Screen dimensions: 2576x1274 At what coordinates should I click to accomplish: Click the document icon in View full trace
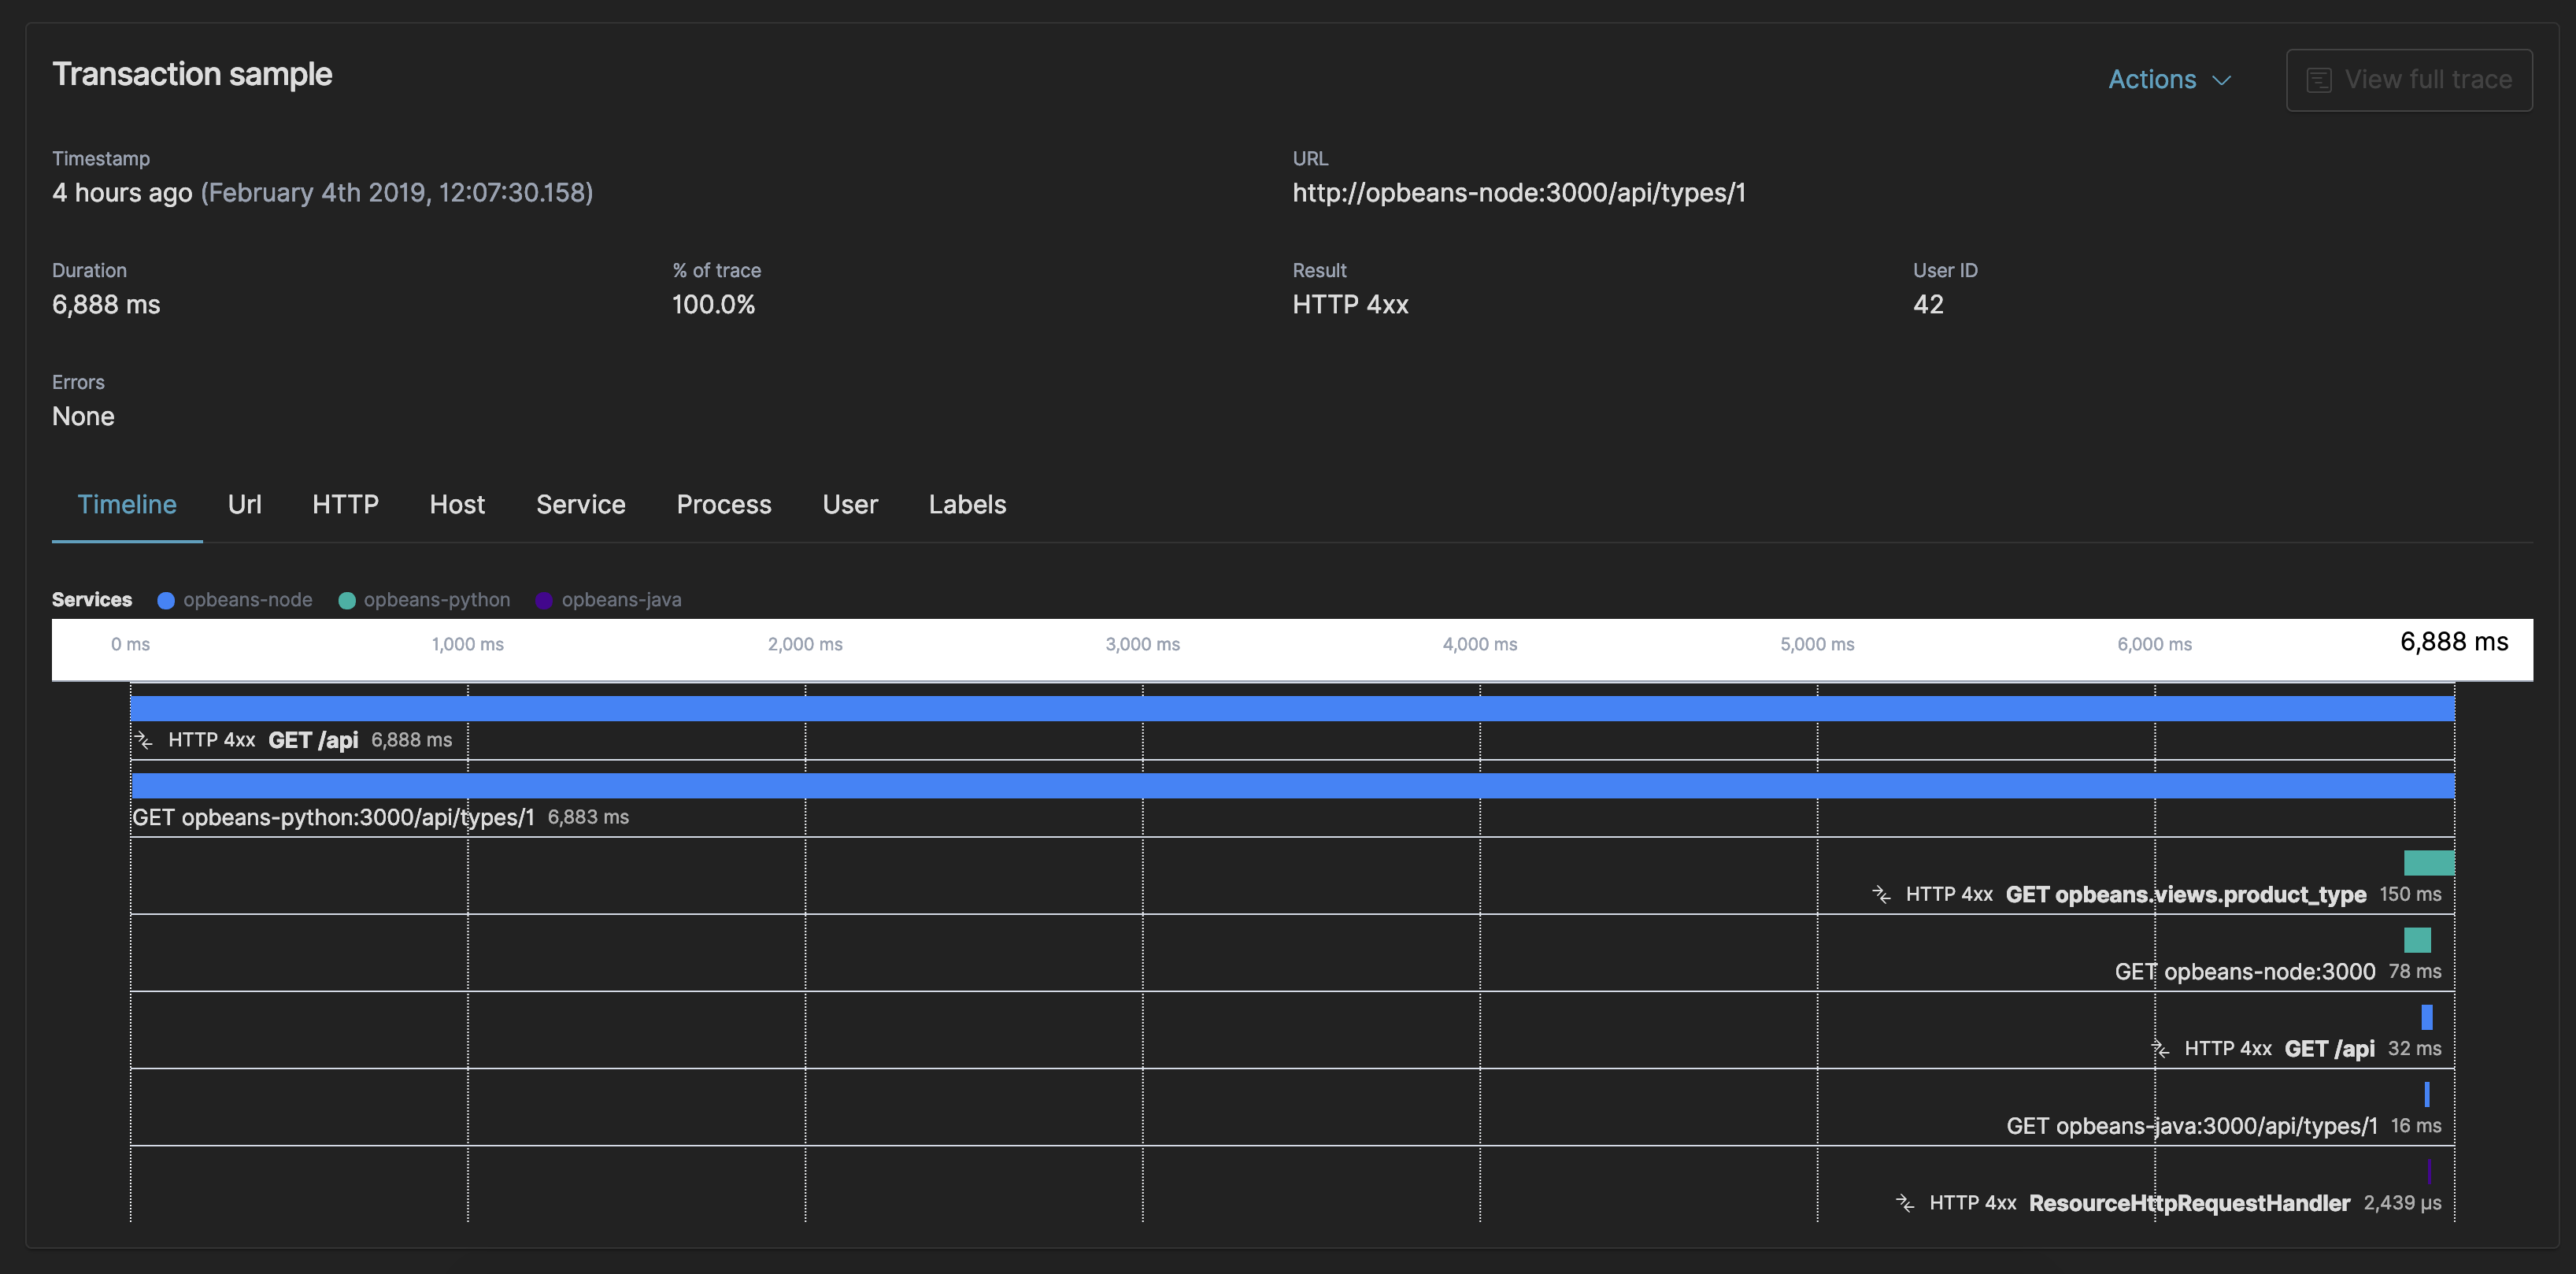point(2320,79)
